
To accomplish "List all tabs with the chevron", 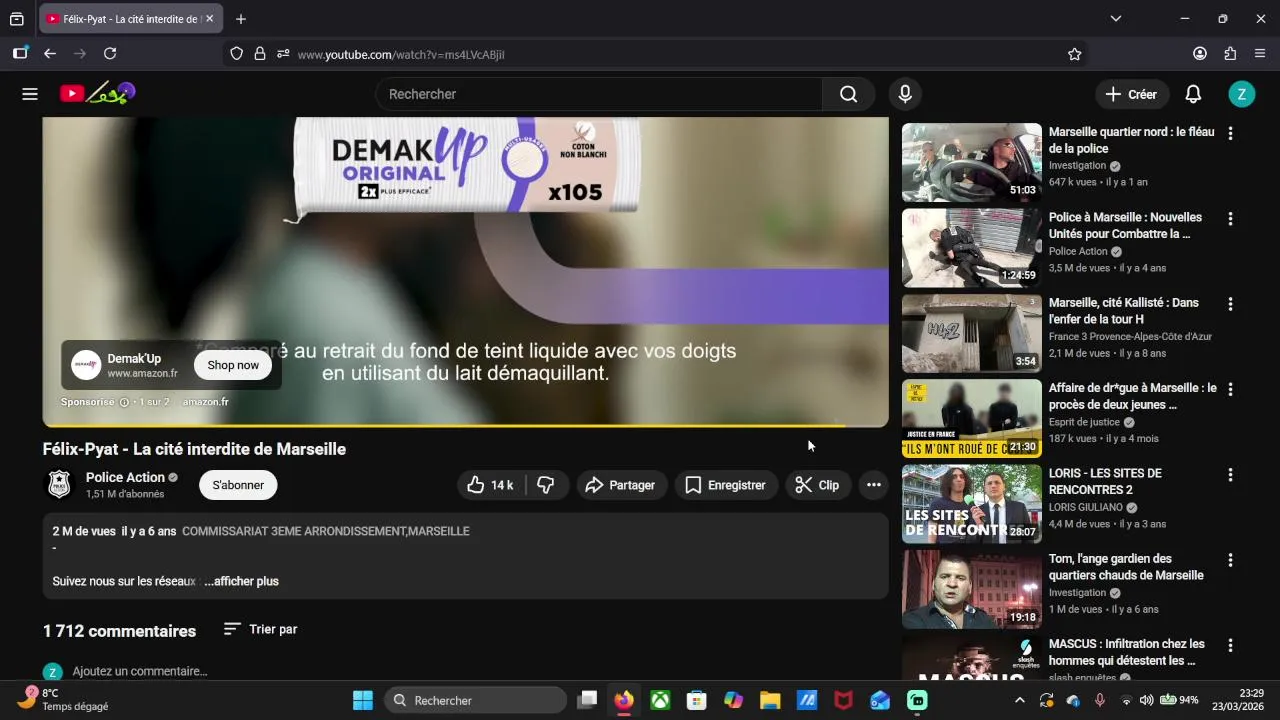I will point(1116,19).
